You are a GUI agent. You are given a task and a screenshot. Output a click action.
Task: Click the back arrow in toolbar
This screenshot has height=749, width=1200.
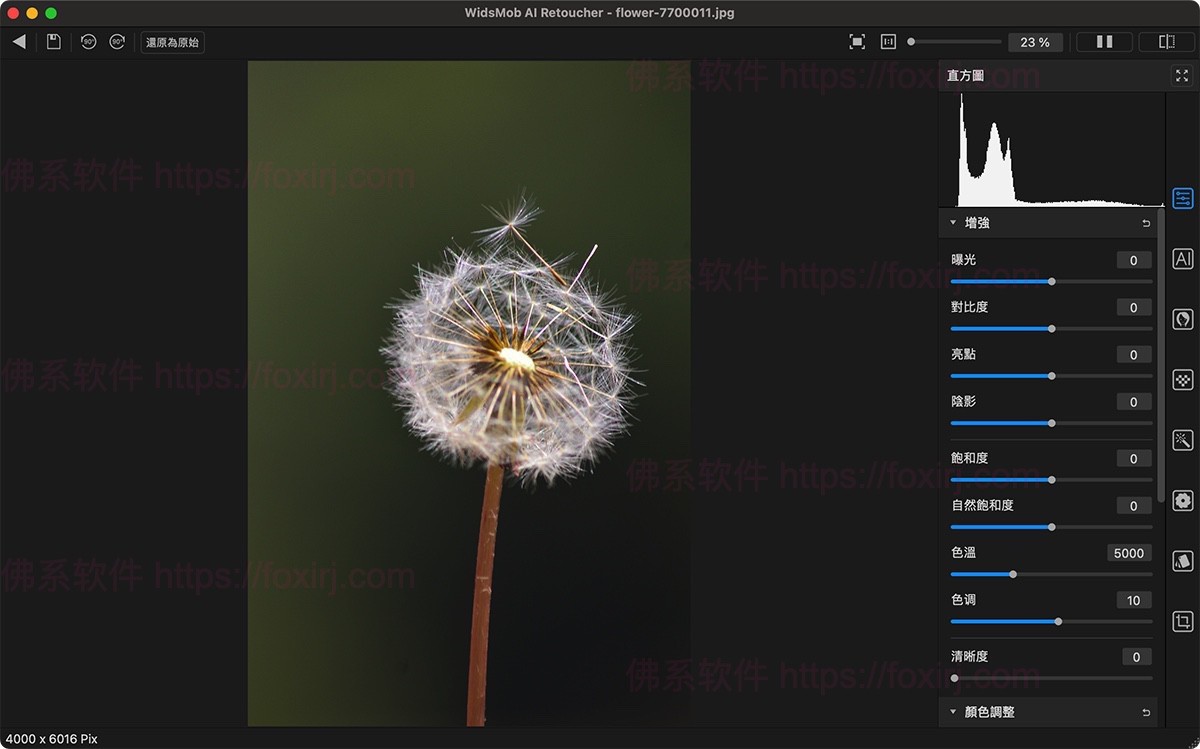[x=19, y=42]
